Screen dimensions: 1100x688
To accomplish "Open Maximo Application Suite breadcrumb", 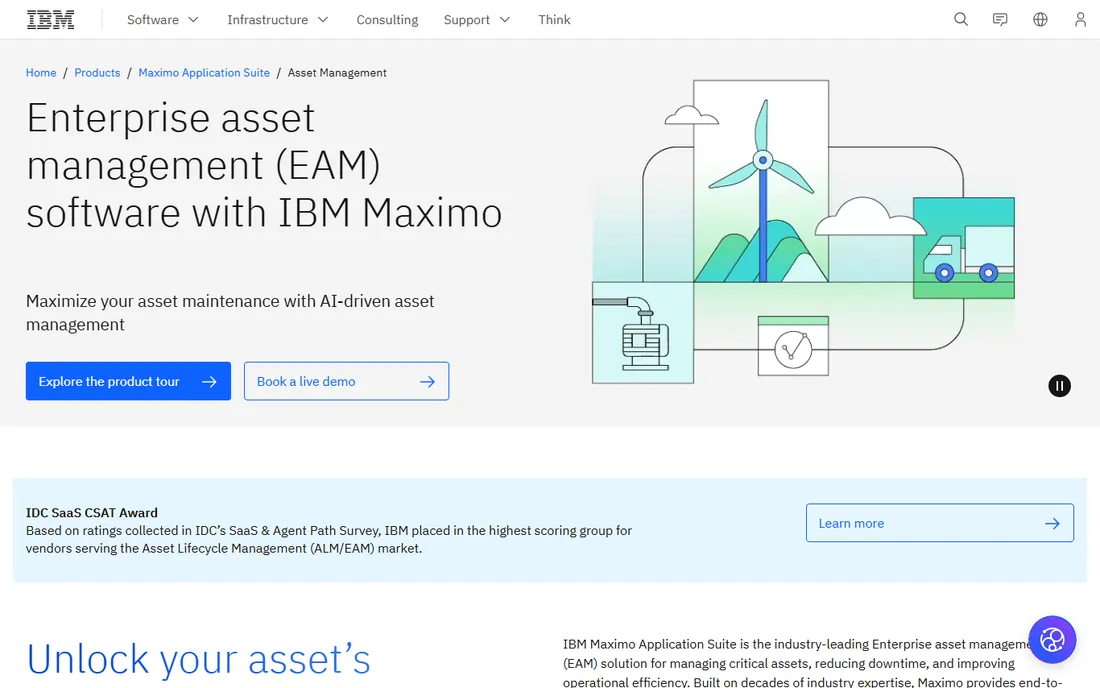I will (204, 73).
